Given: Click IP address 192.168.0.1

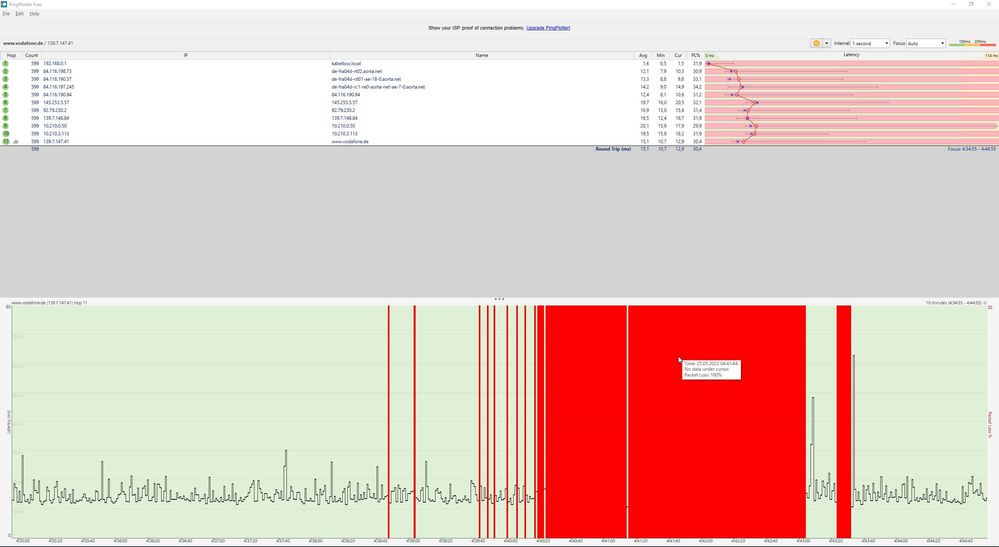Looking at the screenshot, I should (55, 64).
